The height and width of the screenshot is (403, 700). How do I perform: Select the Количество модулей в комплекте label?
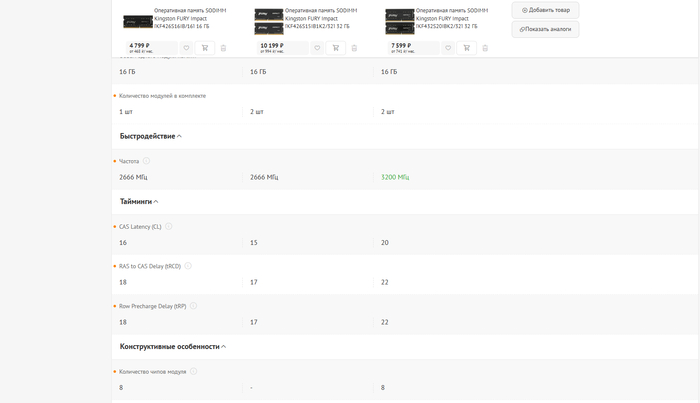tap(162, 96)
